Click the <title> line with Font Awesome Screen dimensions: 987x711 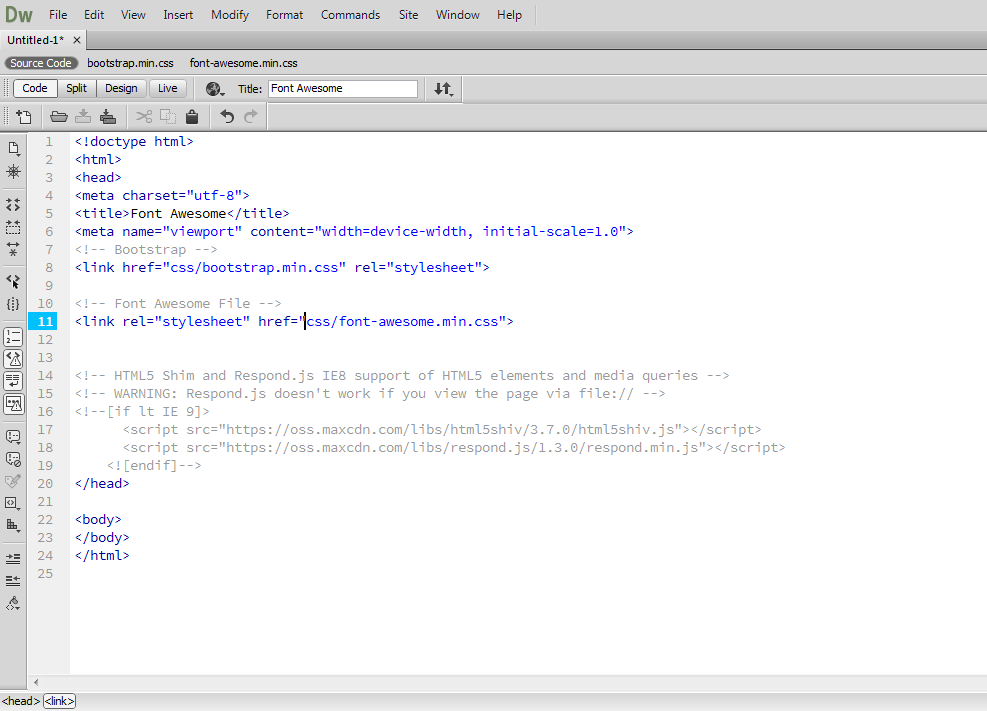[x=182, y=214]
